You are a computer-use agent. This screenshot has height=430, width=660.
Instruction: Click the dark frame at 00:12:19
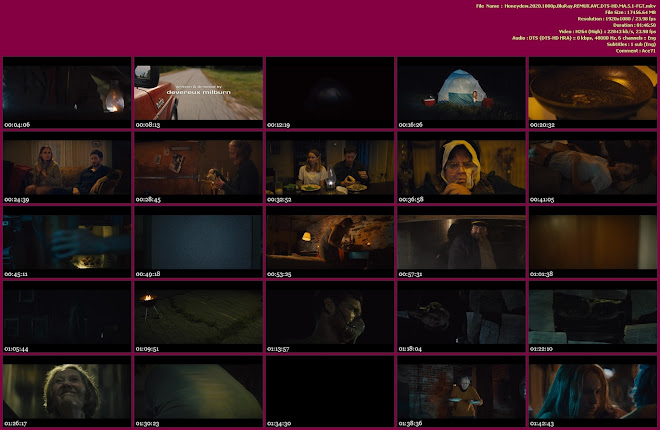point(330,93)
